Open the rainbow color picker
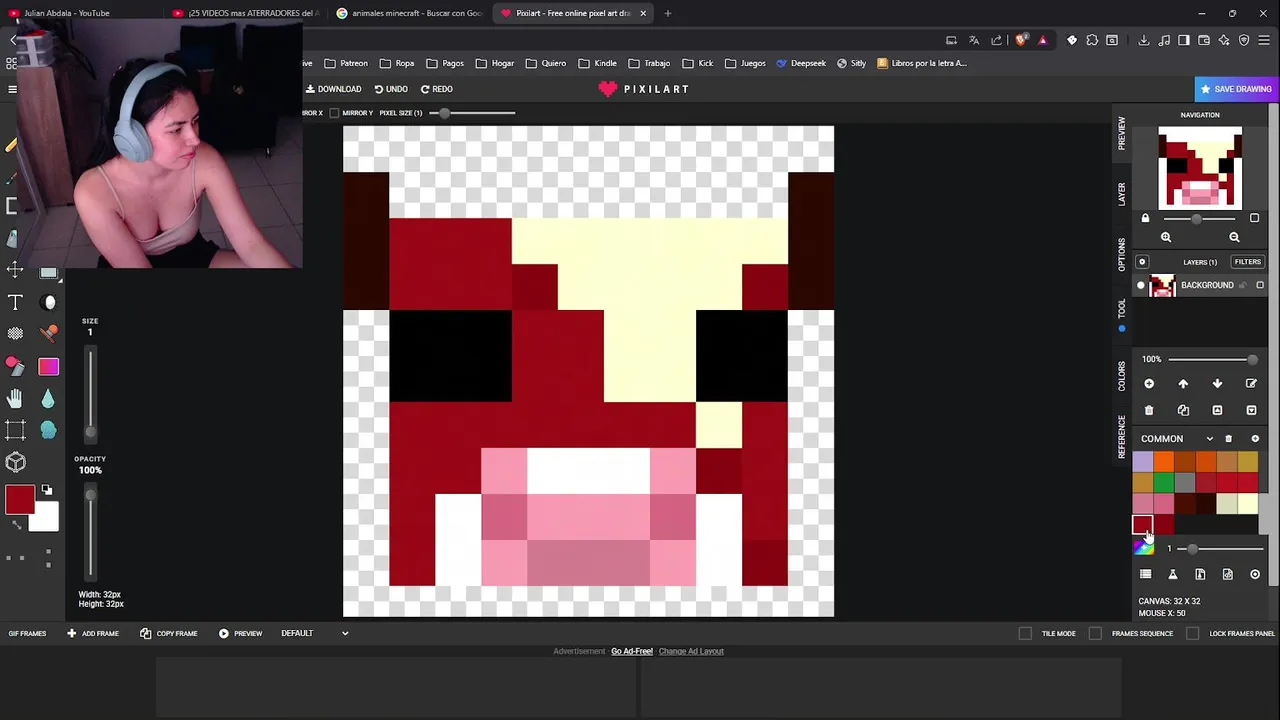 1143,548
